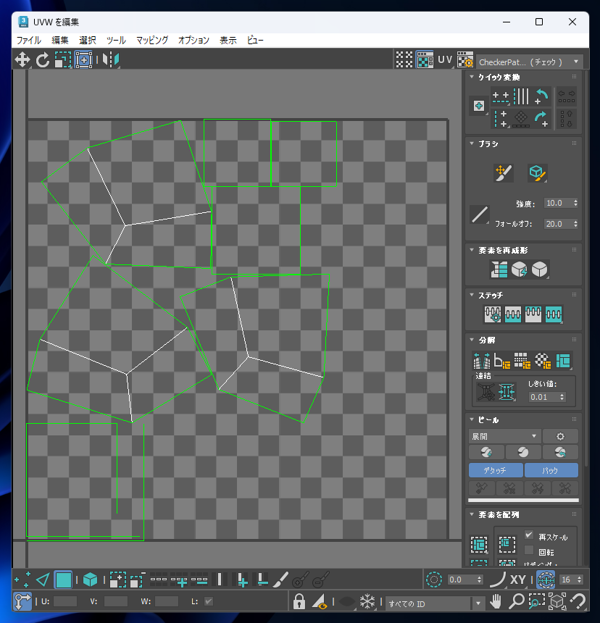Toggle the 再スケール checkbox

(x=529, y=535)
